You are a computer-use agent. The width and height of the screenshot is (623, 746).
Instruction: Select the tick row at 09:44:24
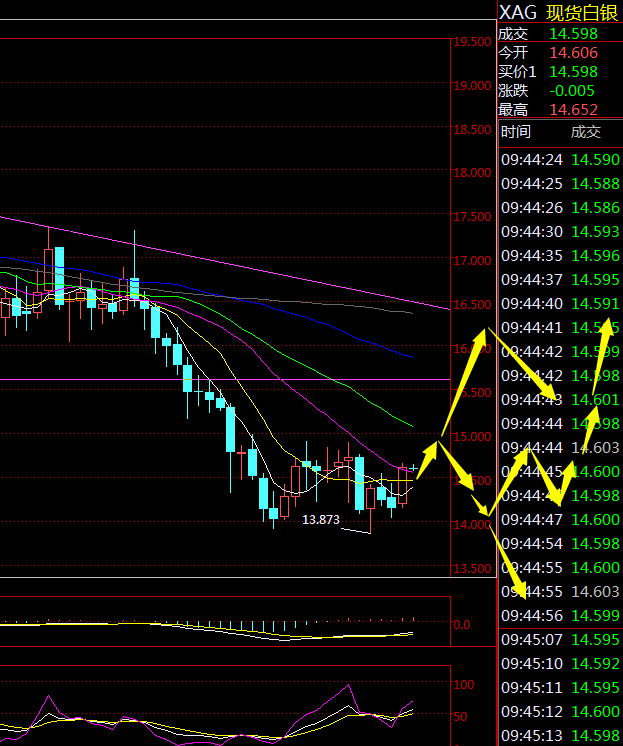tap(560, 160)
